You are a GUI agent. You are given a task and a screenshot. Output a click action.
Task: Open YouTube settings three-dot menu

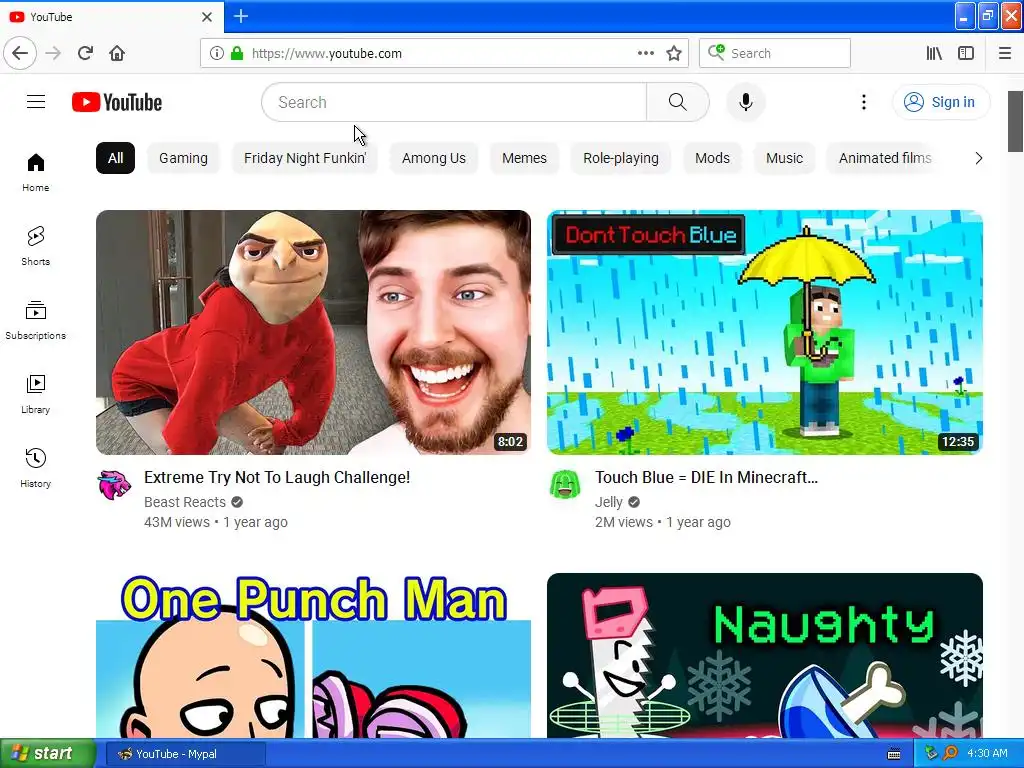tap(863, 102)
